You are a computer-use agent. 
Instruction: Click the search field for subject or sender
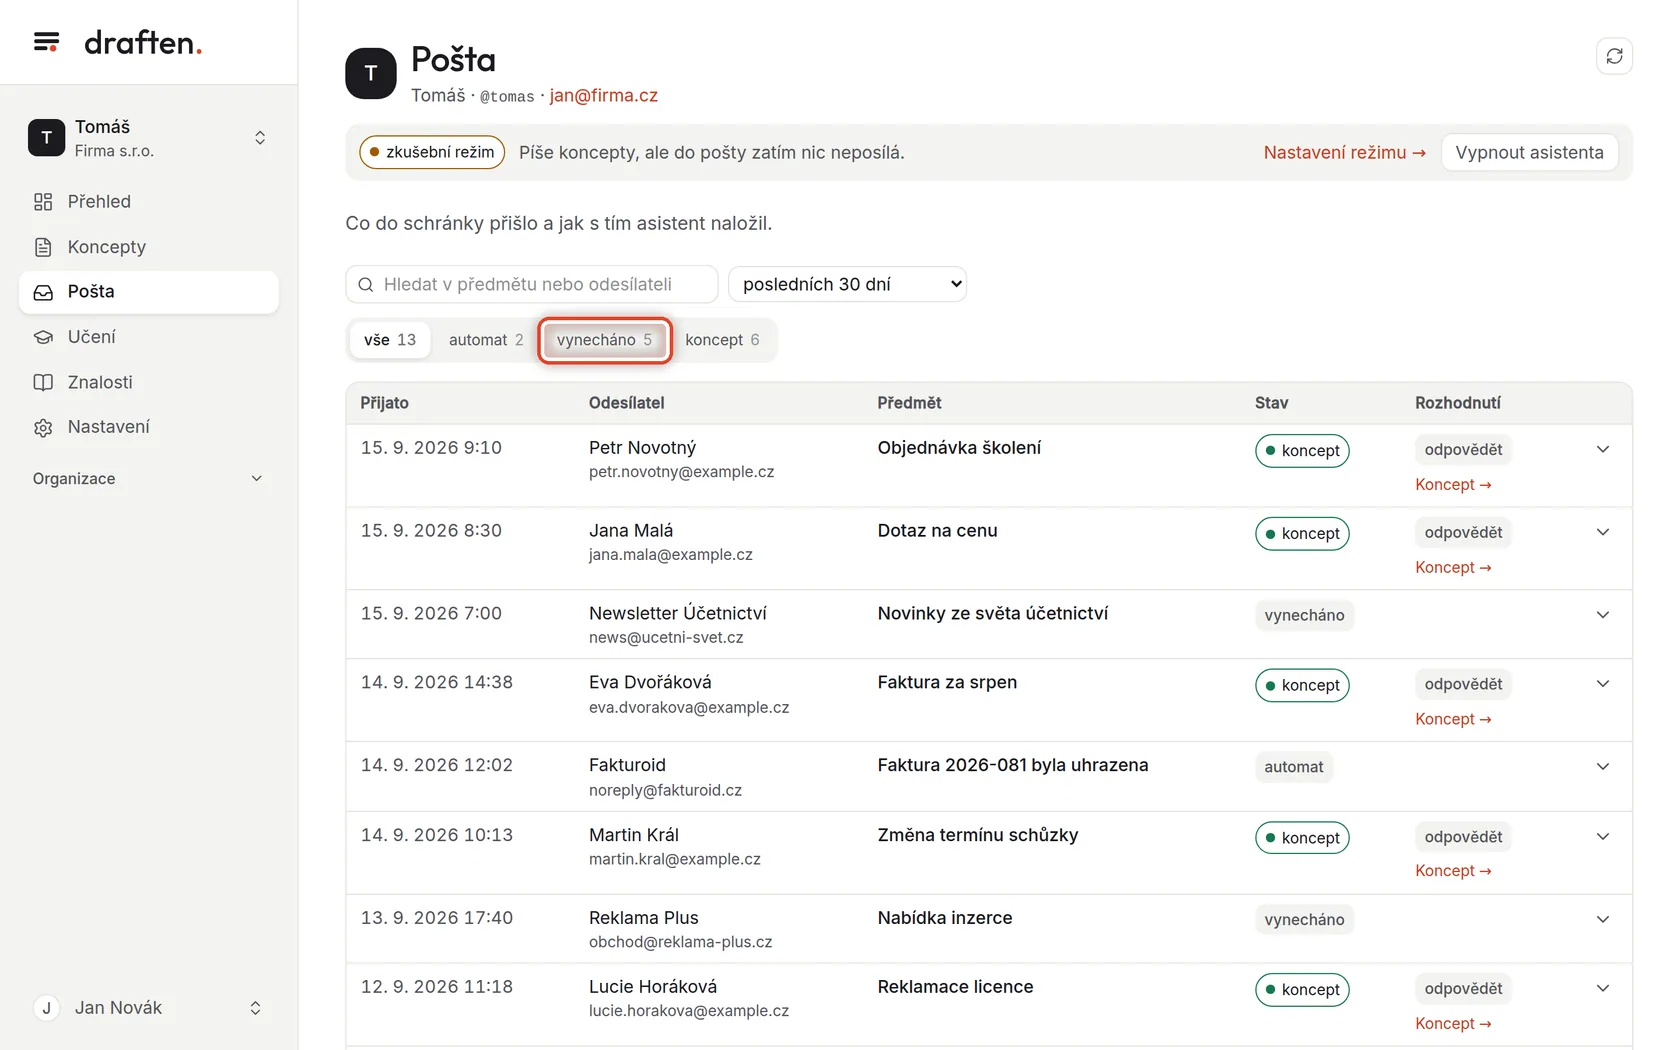tap(532, 284)
